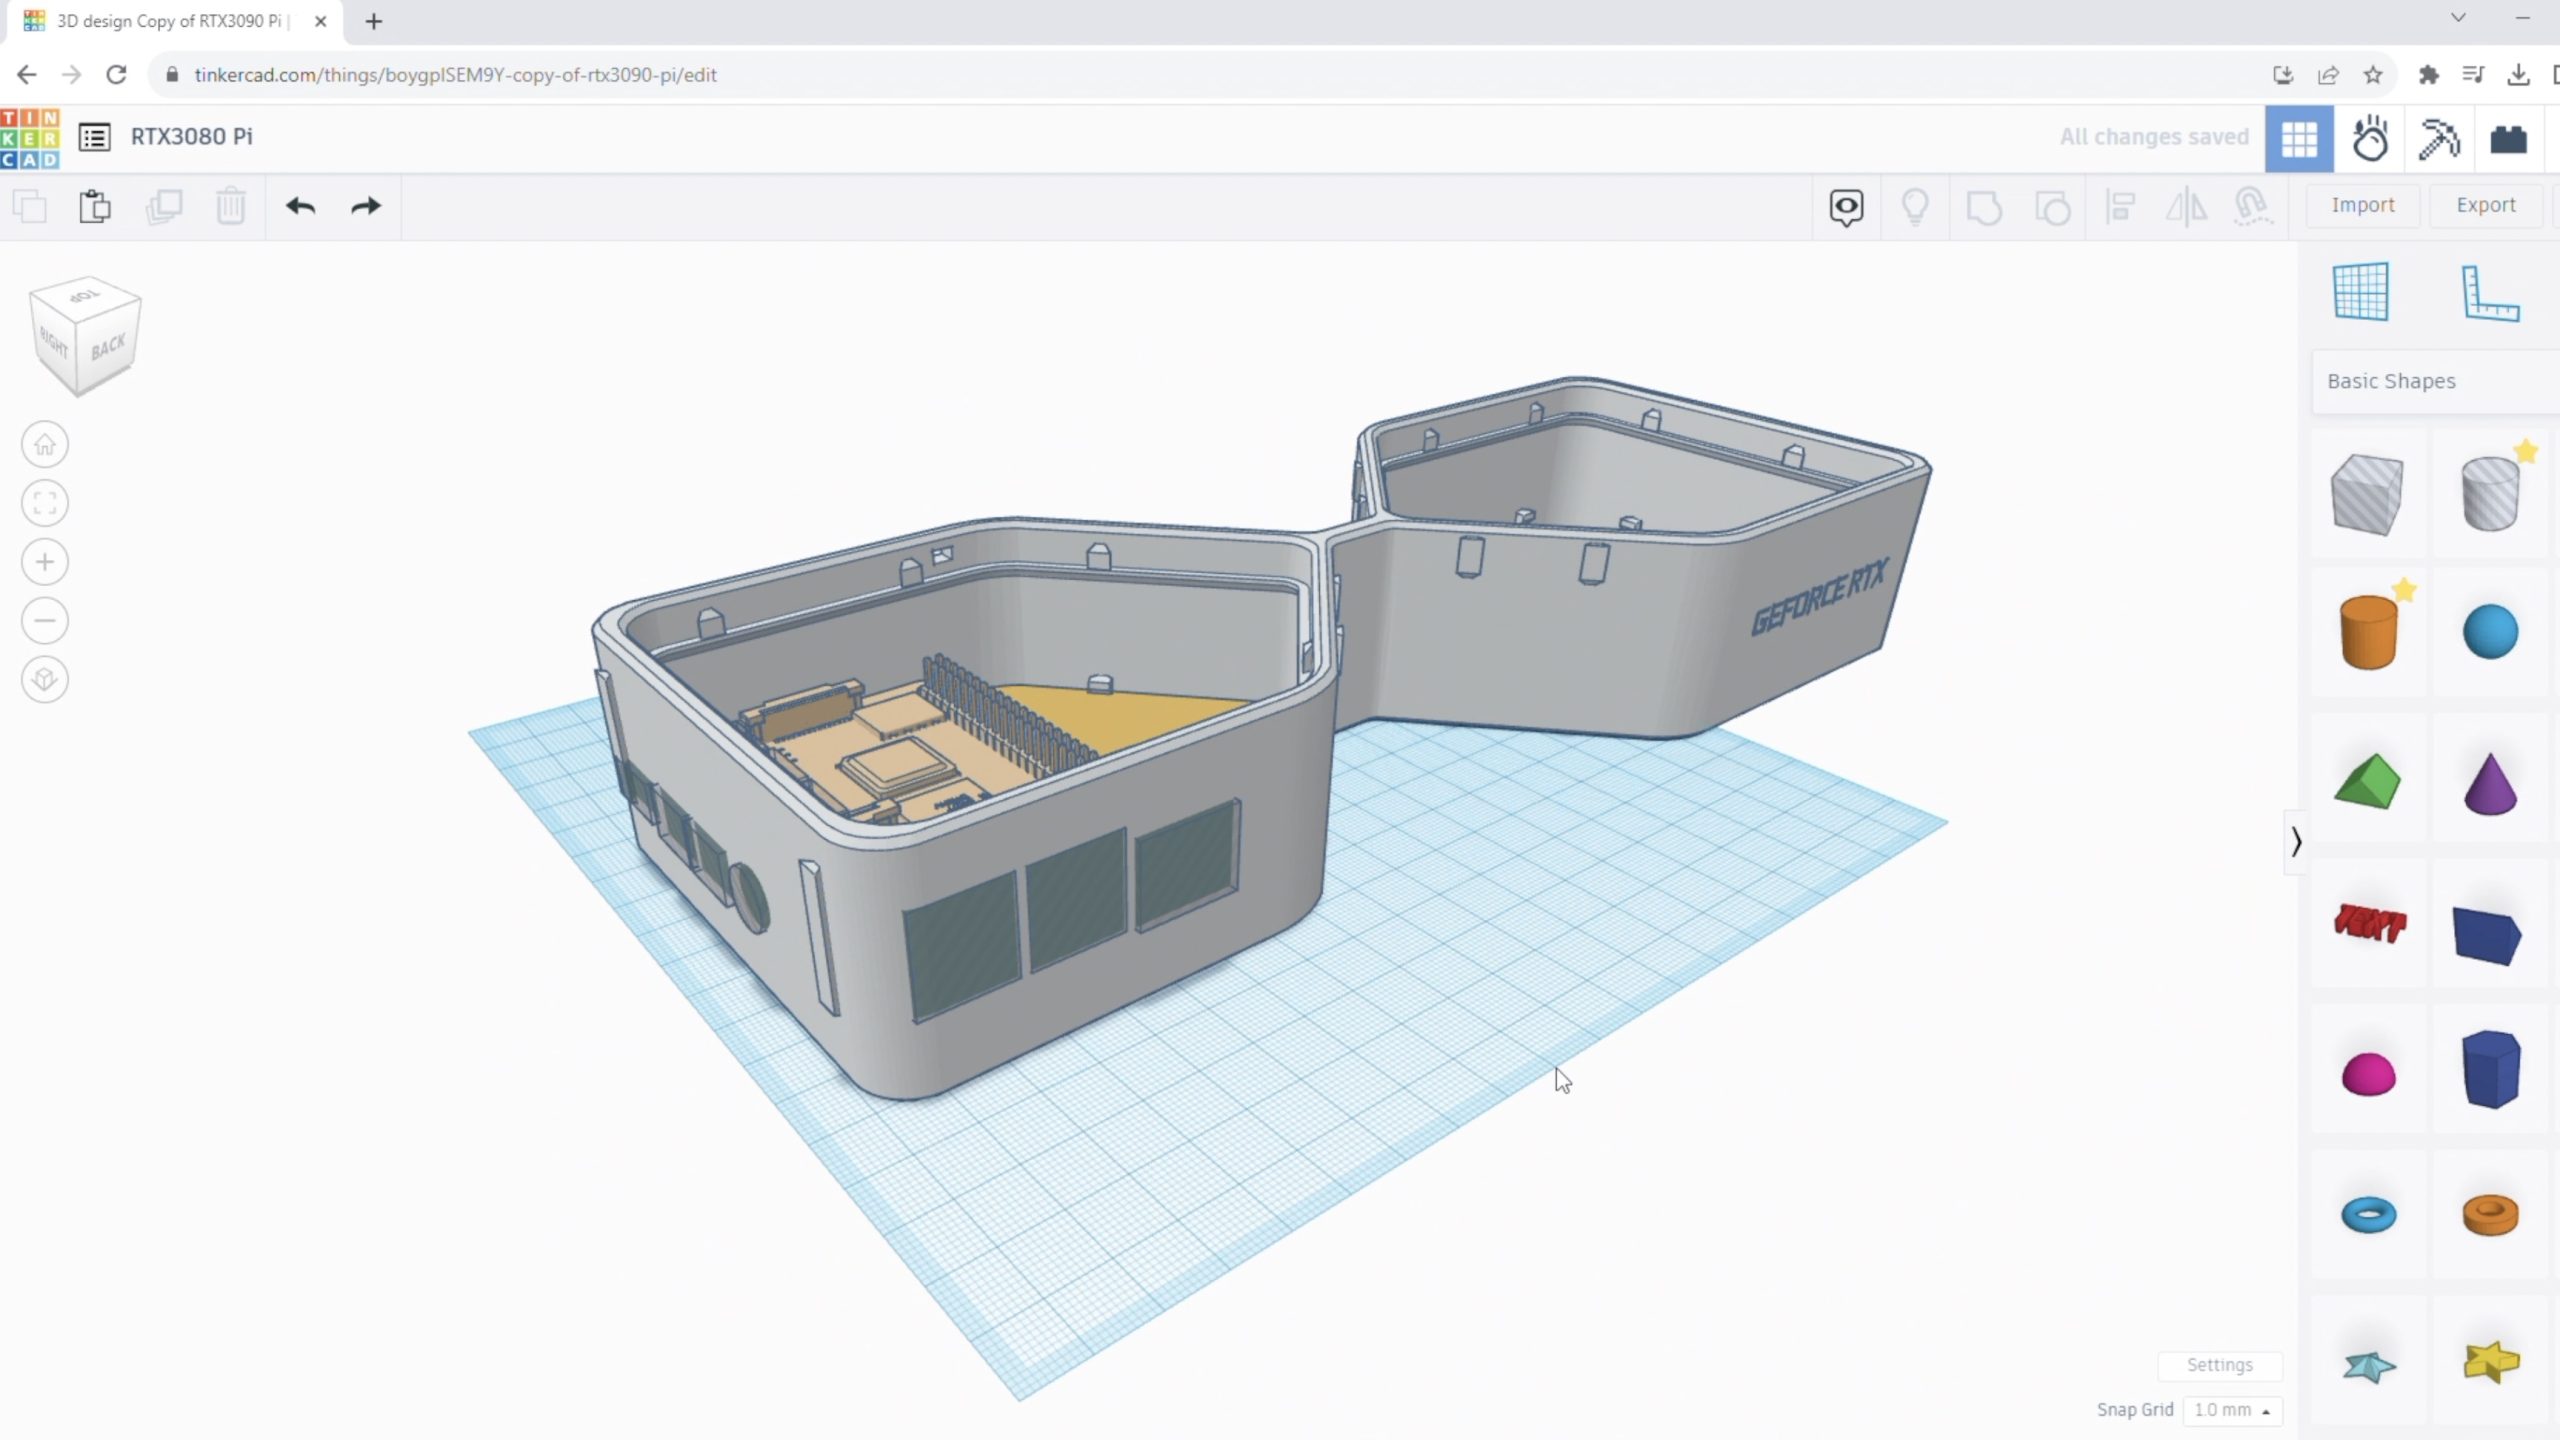Click the Zoom out minus button
Image resolution: width=2560 pixels, height=1440 pixels.
(x=45, y=621)
